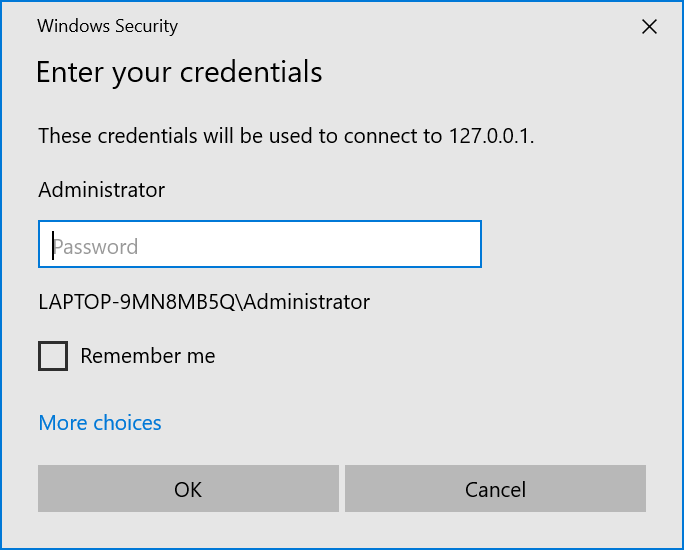Click the Enter your credentials heading

(x=179, y=72)
